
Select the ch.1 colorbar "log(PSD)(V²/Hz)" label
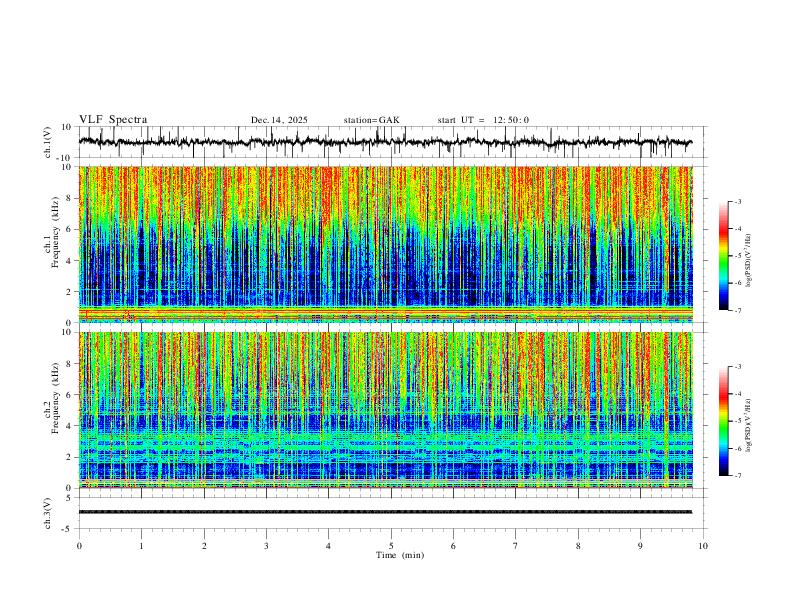(748, 260)
